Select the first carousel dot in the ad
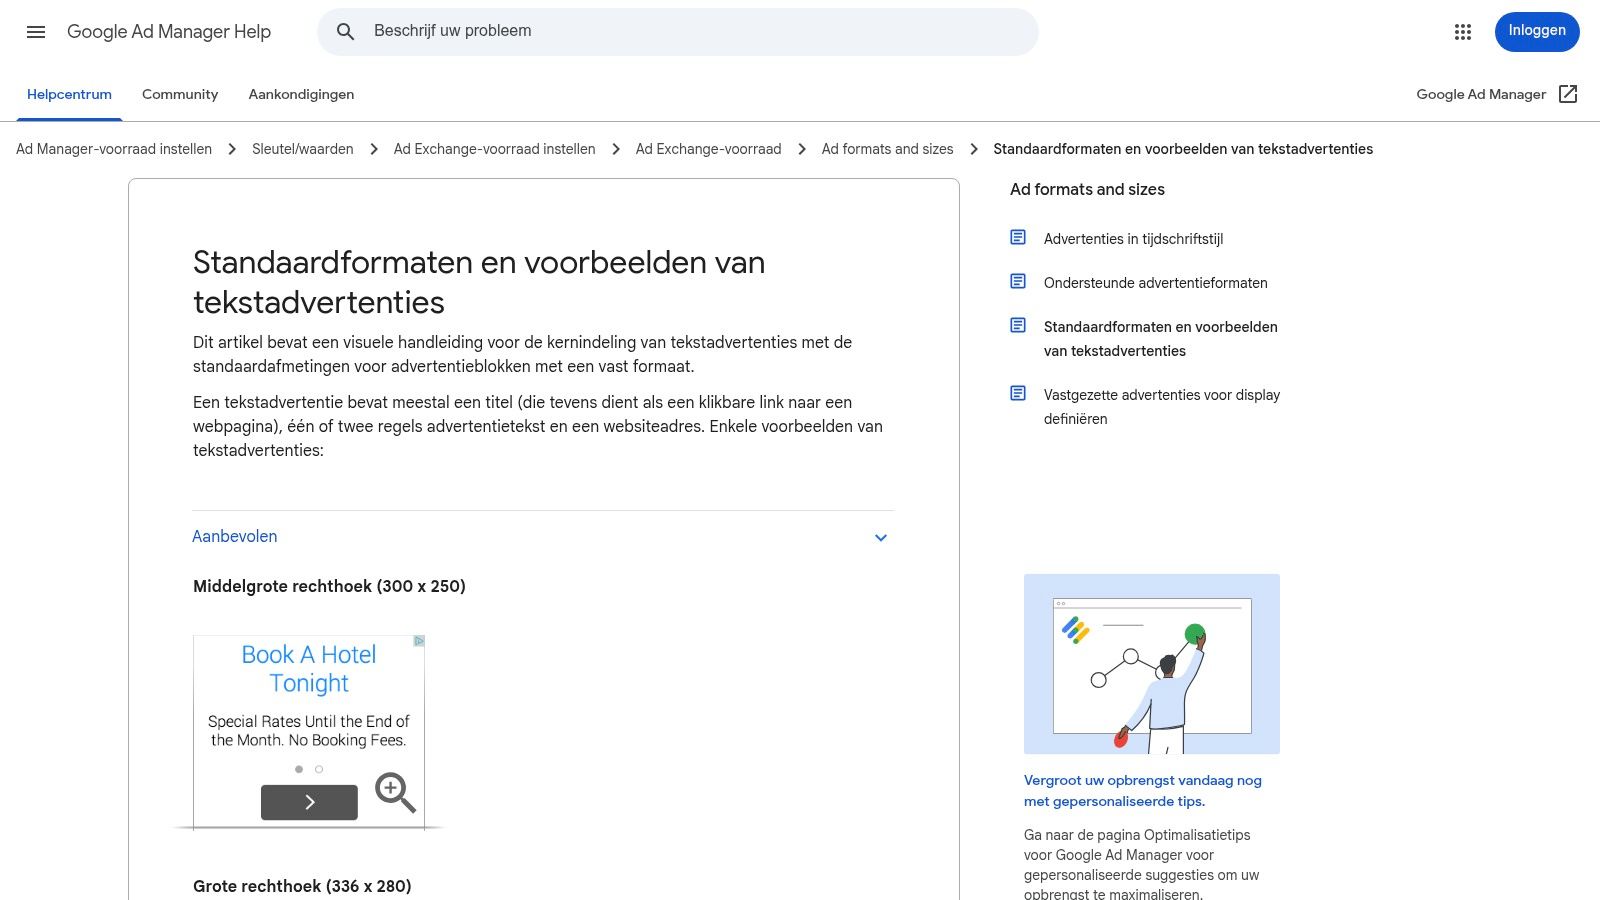The width and height of the screenshot is (1600, 900). coord(299,769)
